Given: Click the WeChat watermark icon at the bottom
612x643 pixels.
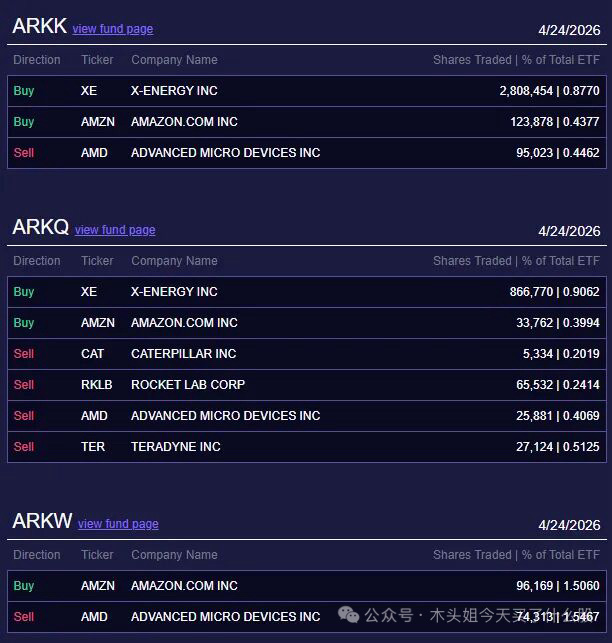Looking at the screenshot, I should tap(351, 615).
